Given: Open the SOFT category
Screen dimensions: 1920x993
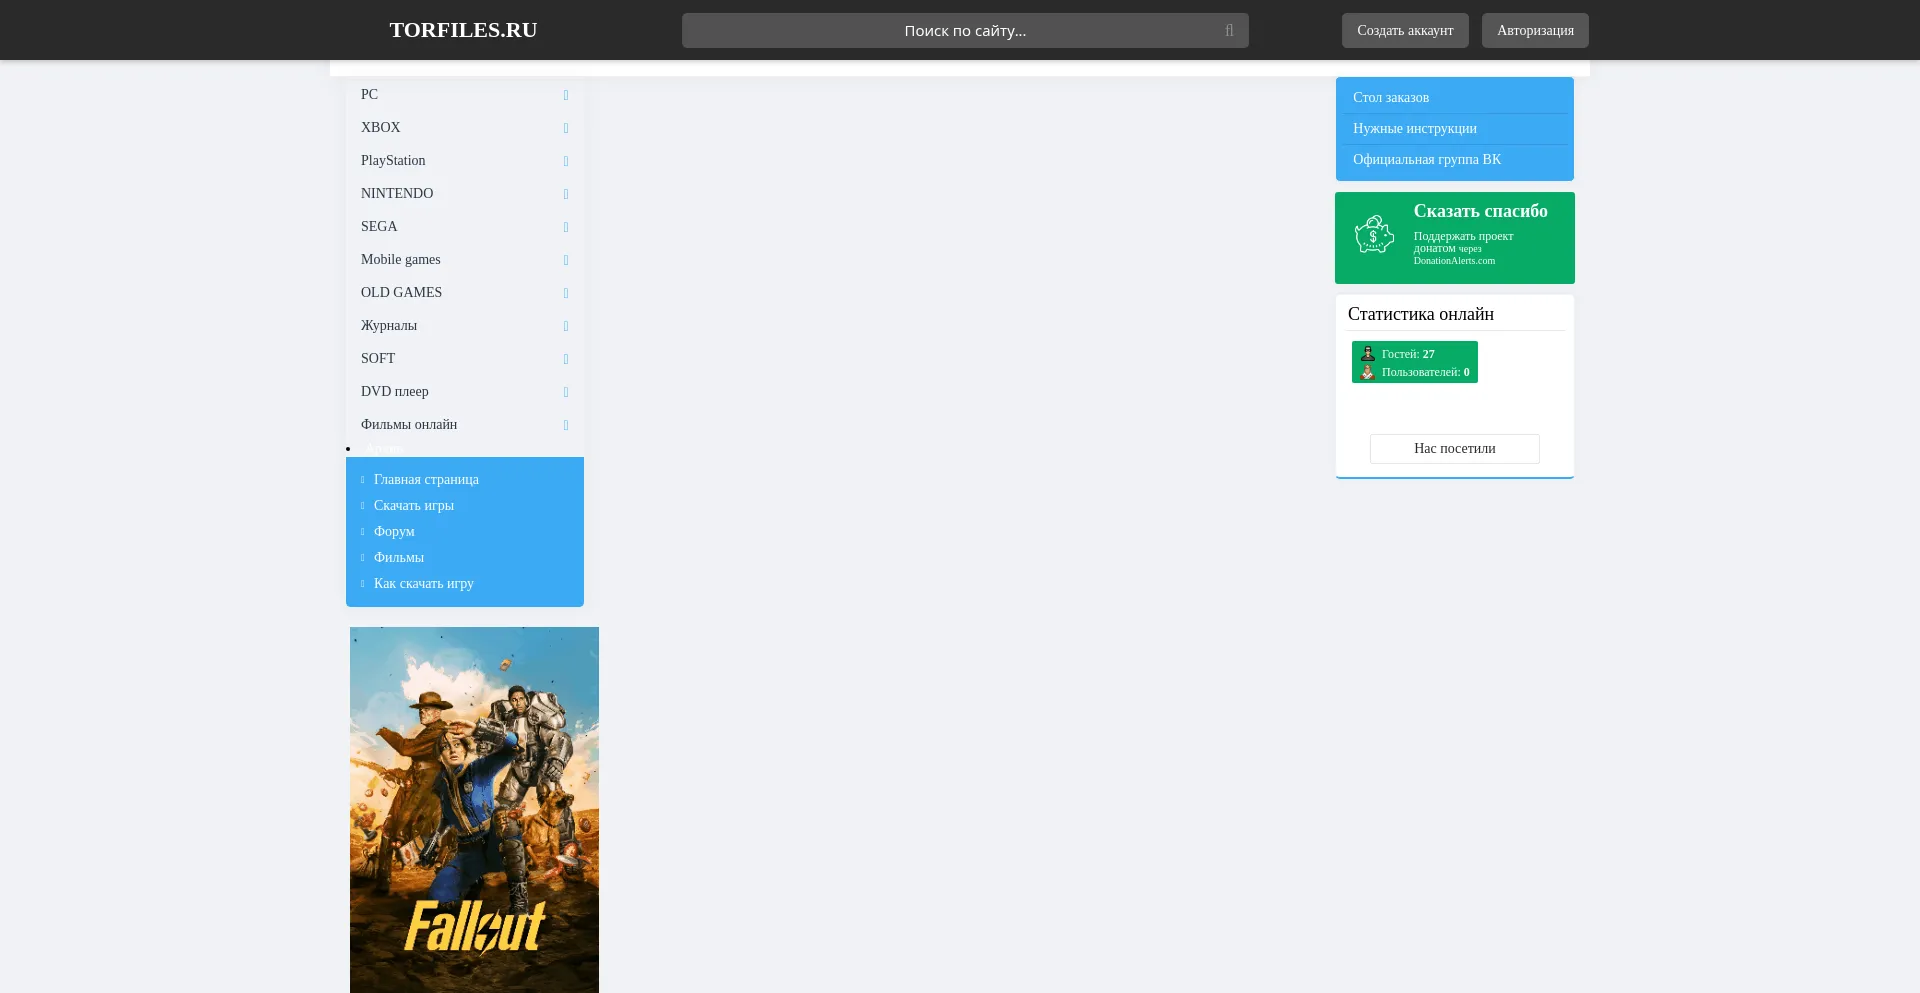Looking at the screenshot, I should pyautogui.click(x=378, y=358).
